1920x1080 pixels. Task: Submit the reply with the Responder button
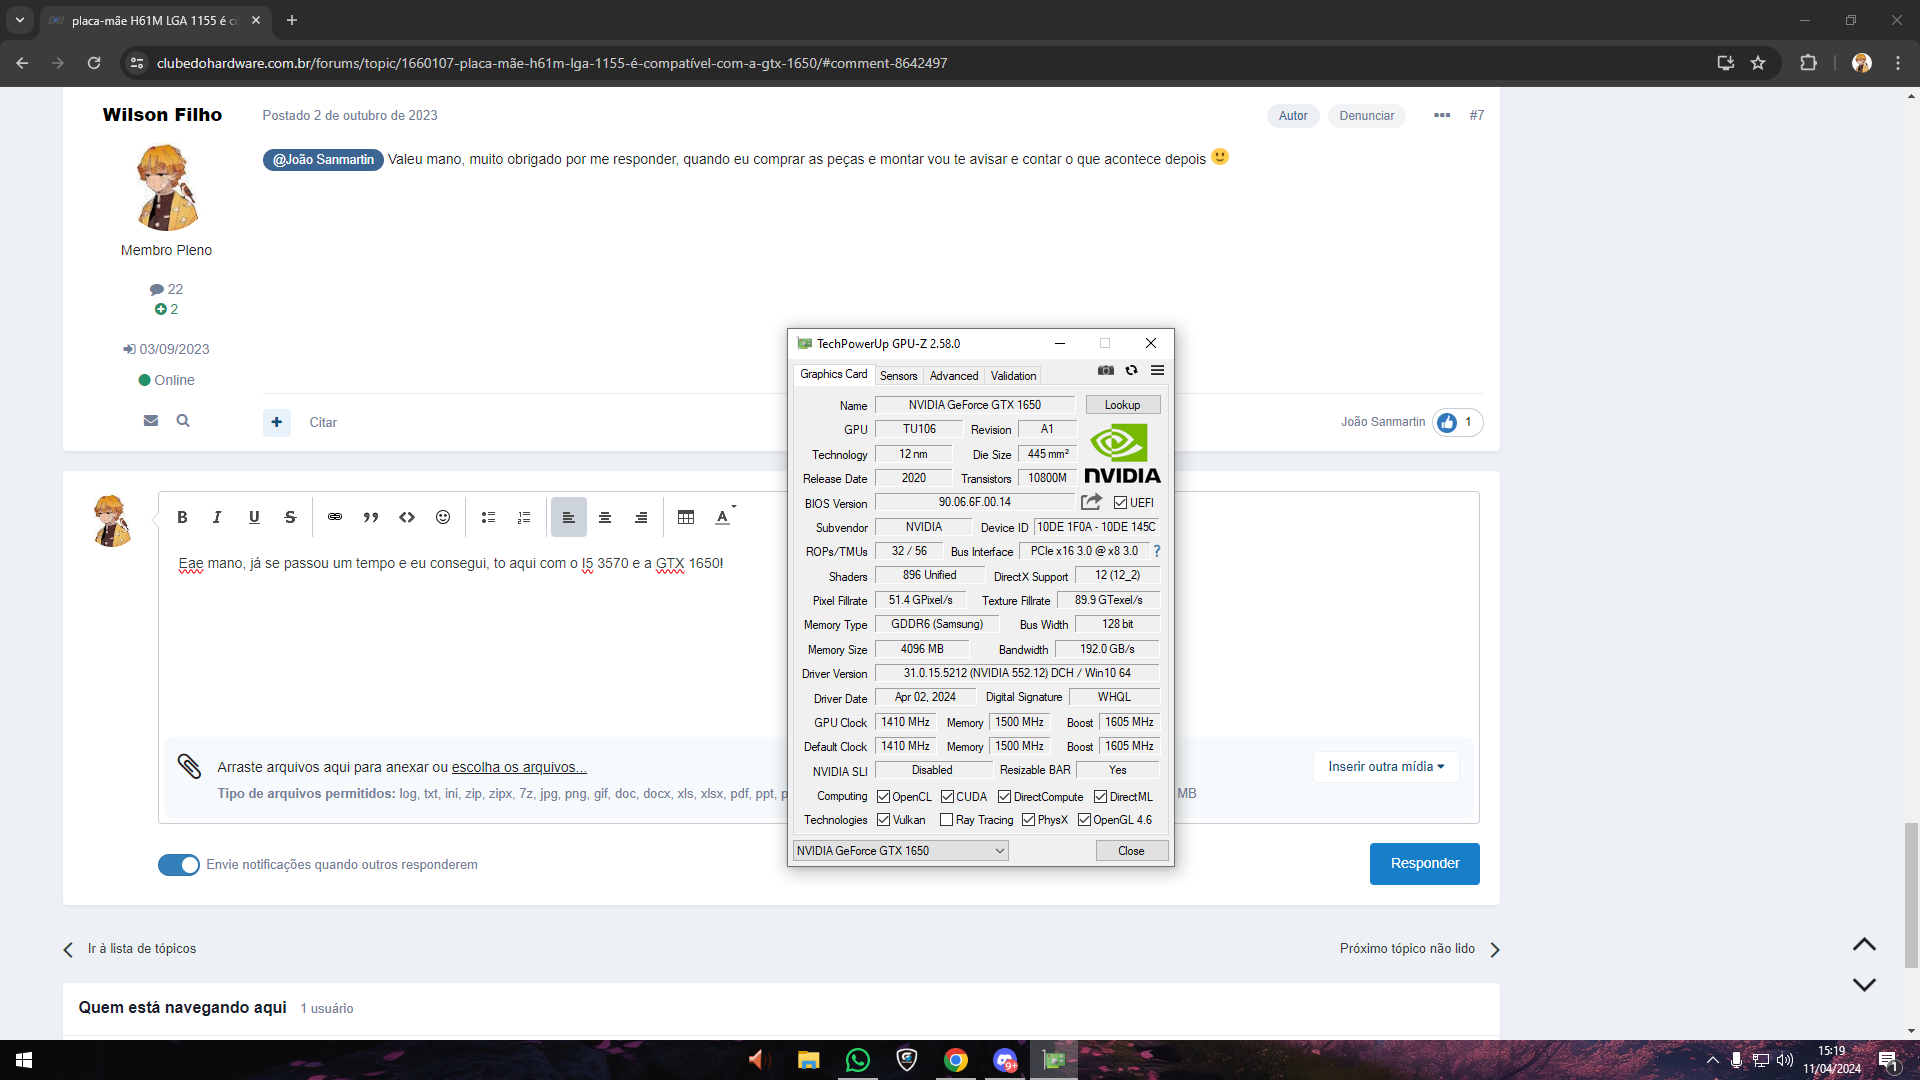pos(1425,864)
